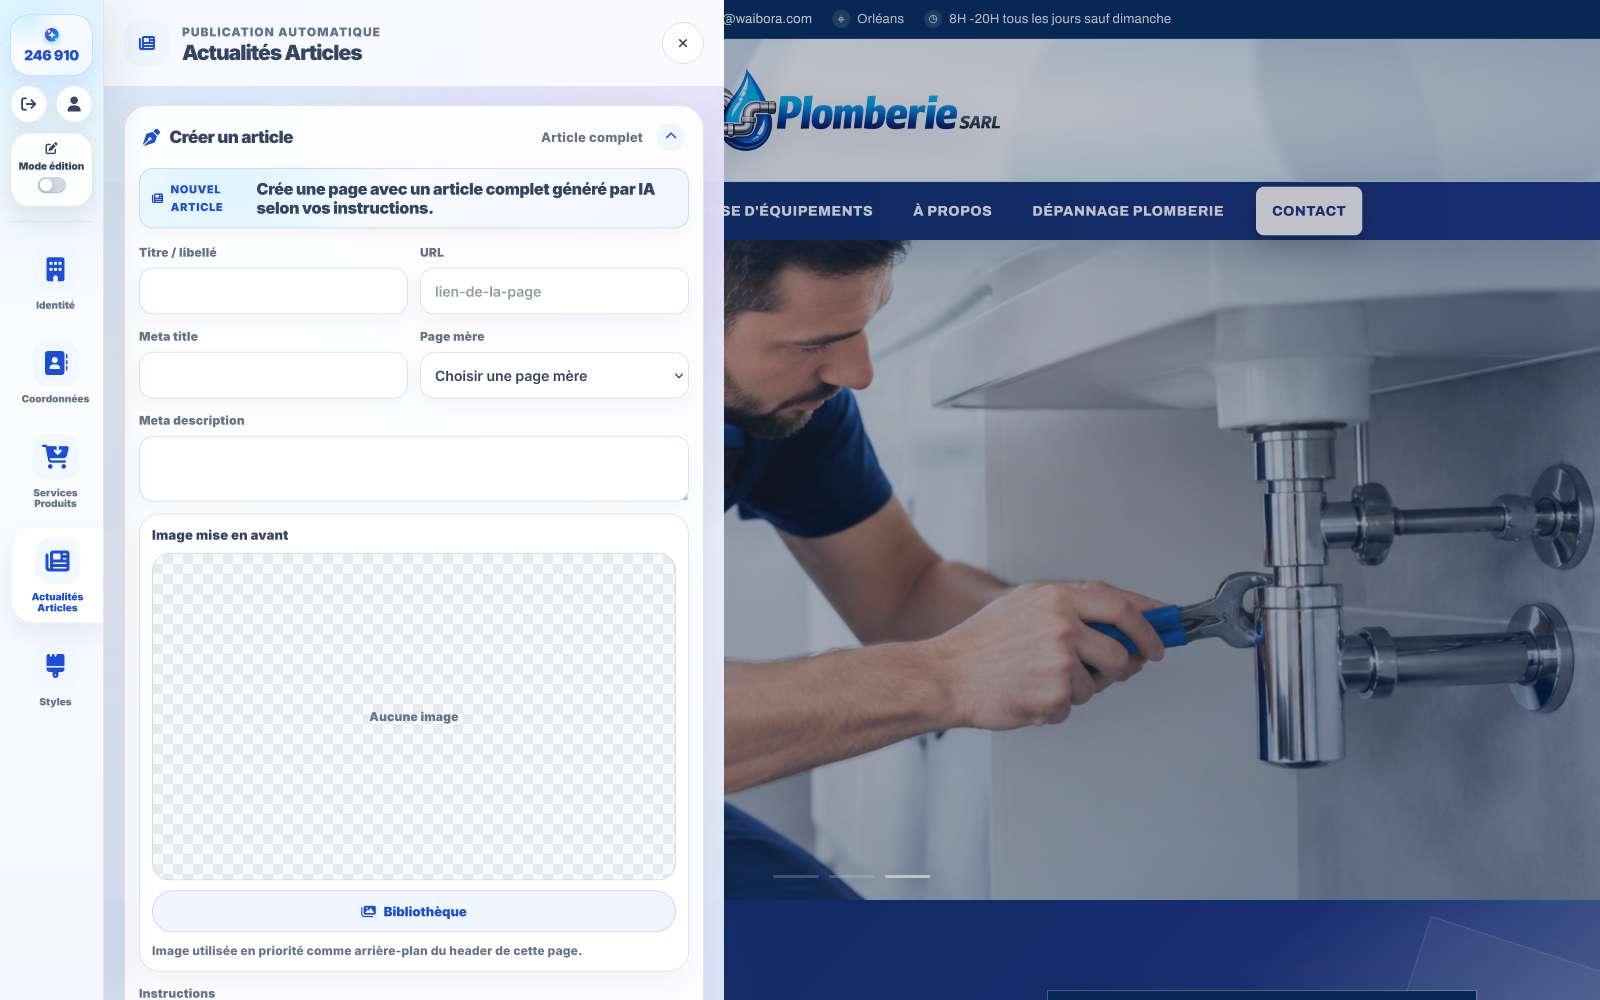
Task: Click the Plomberie SARL logo
Action: [x=862, y=112]
